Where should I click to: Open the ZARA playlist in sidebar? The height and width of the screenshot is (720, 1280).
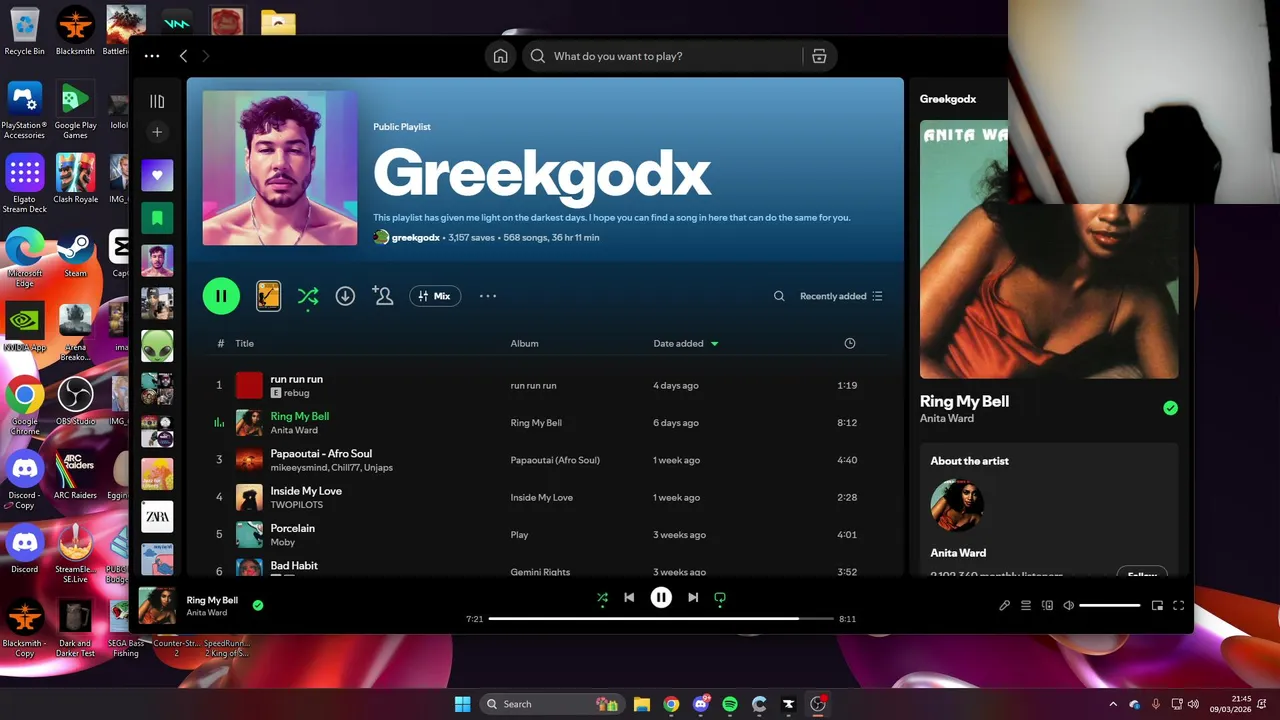157,517
